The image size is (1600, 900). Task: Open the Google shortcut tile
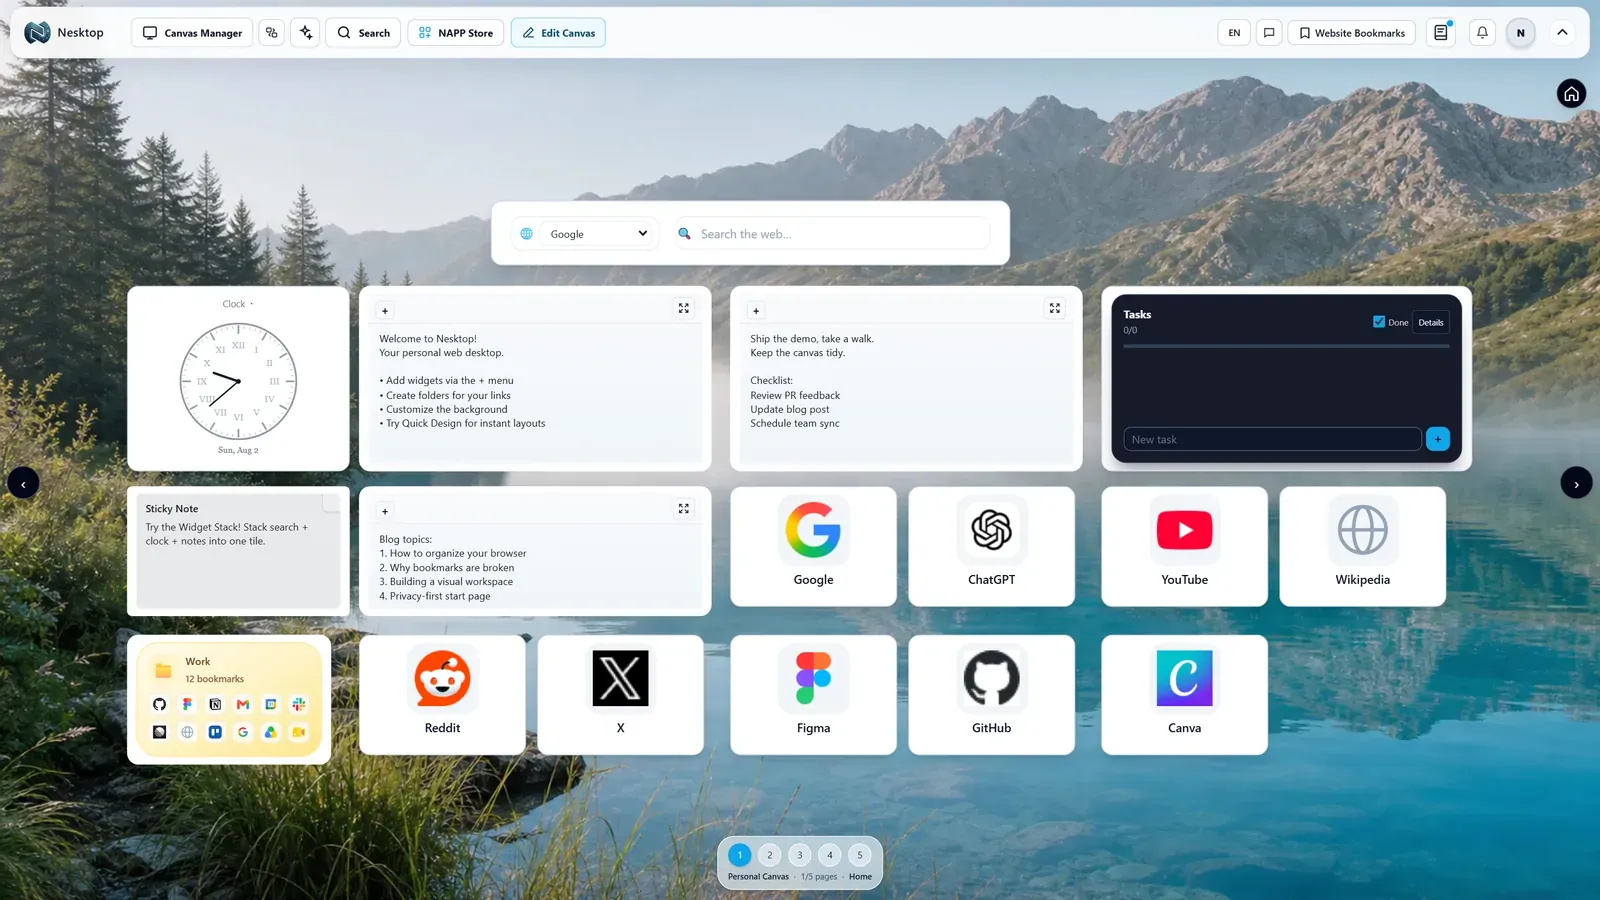813,546
